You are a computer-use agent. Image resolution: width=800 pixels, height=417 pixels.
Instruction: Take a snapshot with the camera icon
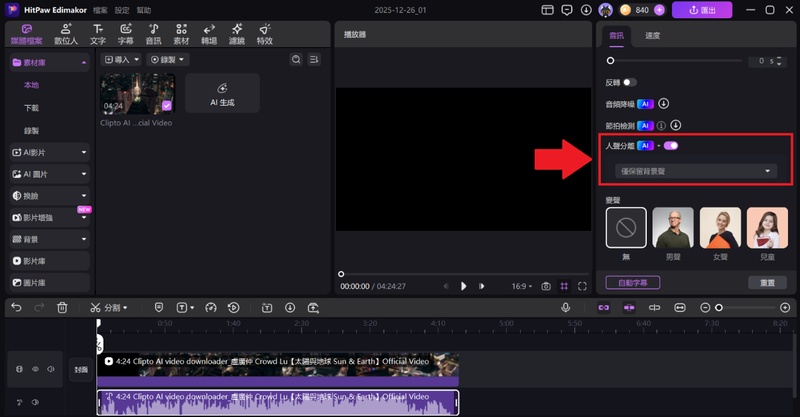click(x=546, y=286)
